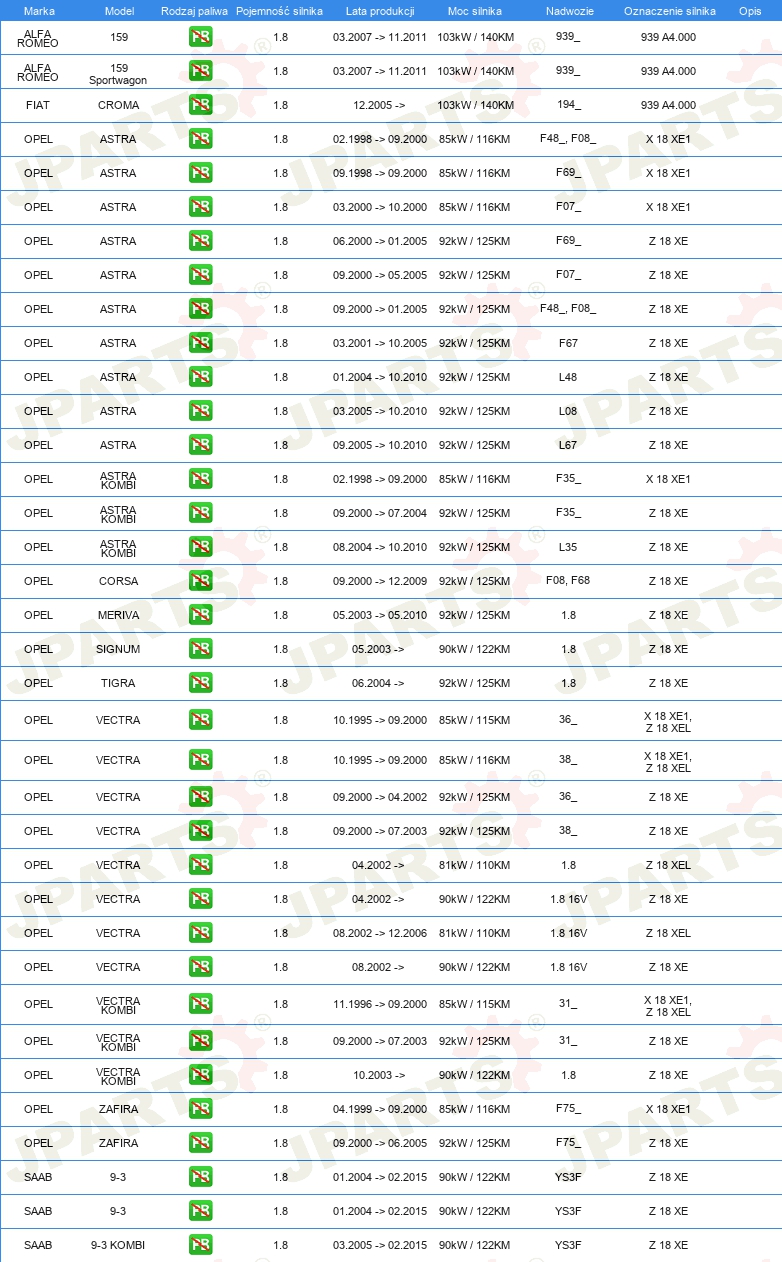782x1262 pixels.
Task: Click the "Marka" column header
Action: pyautogui.click(x=39, y=11)
